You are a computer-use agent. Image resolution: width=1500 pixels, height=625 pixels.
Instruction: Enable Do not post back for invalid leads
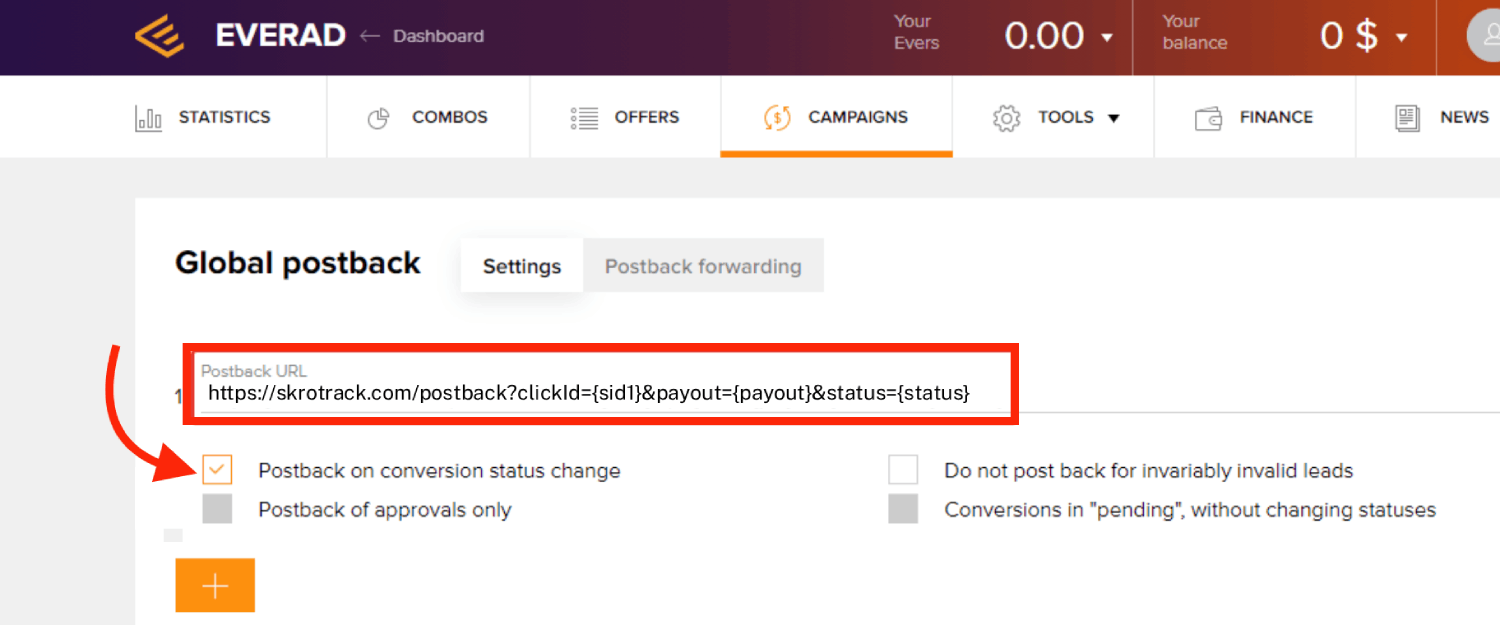click(x=903, y=469)
